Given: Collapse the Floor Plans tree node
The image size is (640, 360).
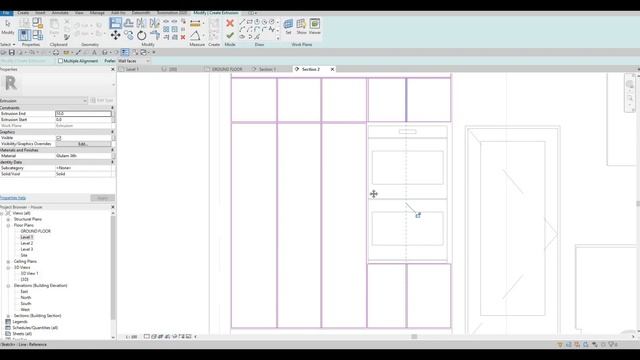Looking at the screenshot, I should coord(8,225).
